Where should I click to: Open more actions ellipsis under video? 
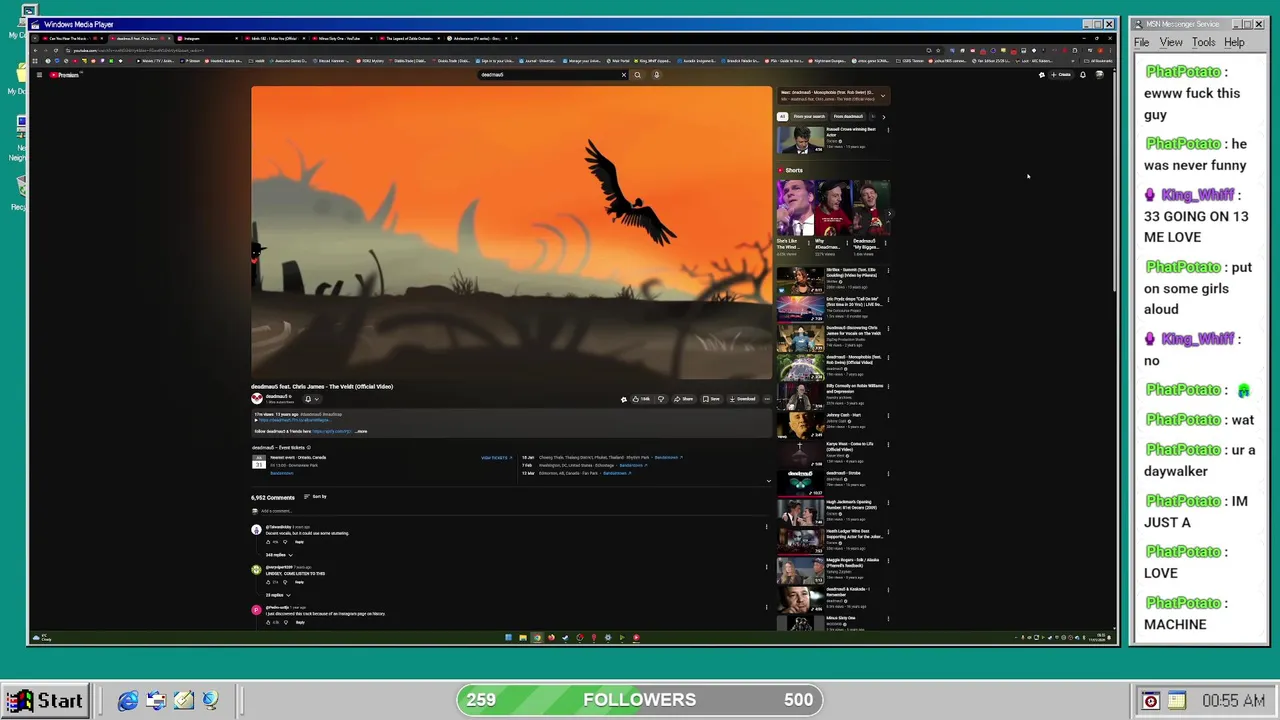pos(767,399)
